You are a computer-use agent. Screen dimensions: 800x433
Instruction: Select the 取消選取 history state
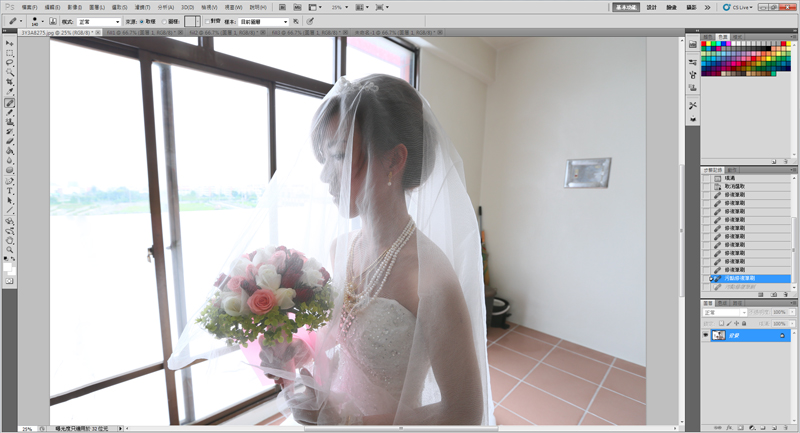tap(736, 186)
